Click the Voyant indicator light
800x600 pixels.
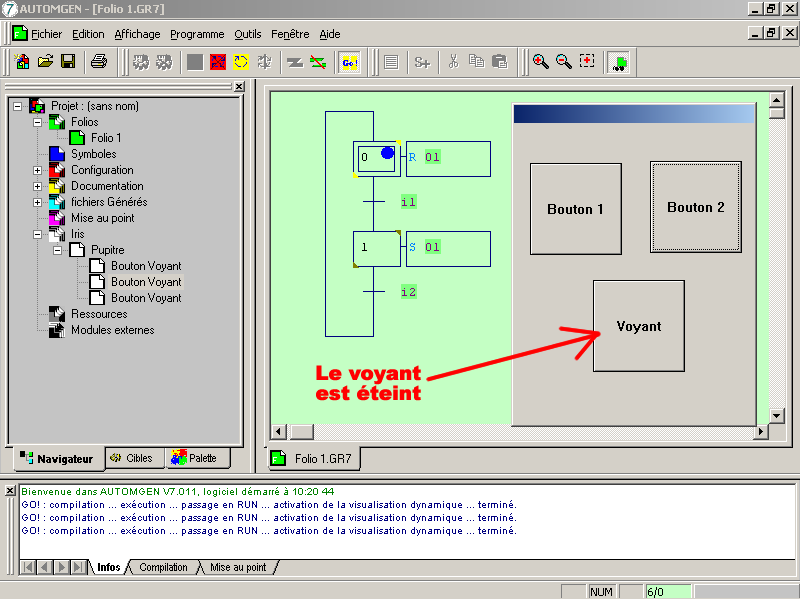pos(638,326)
